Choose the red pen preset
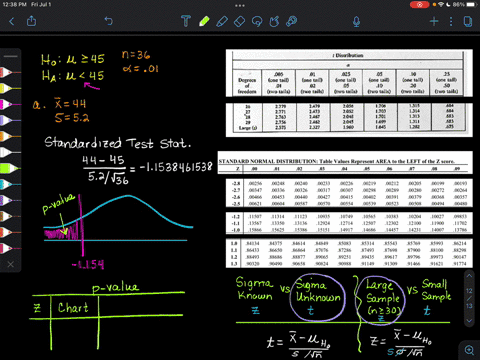 tap(8, 72)
